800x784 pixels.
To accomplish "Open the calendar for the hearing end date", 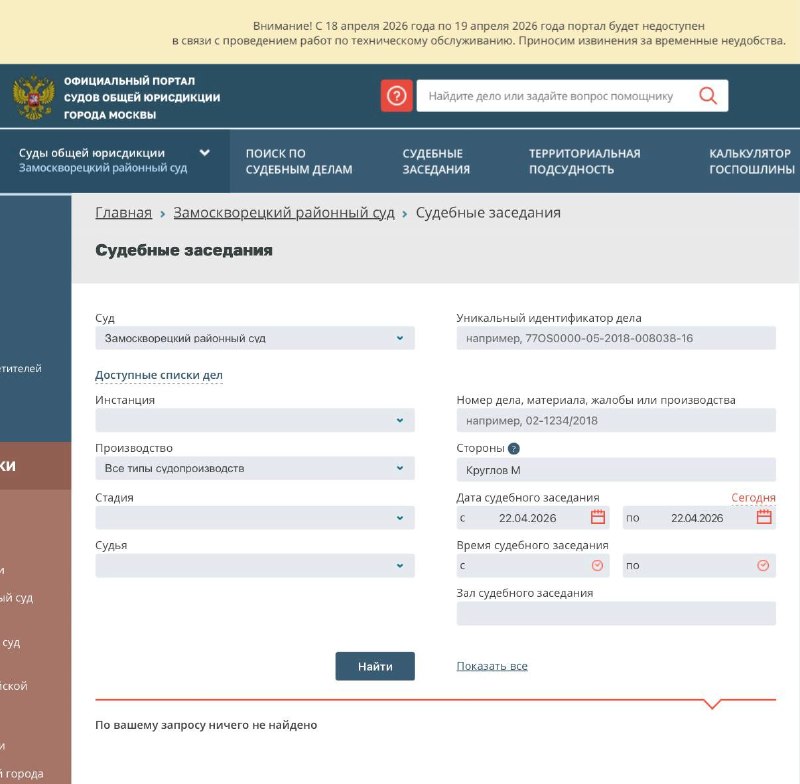I will click(x=762, y=518).
